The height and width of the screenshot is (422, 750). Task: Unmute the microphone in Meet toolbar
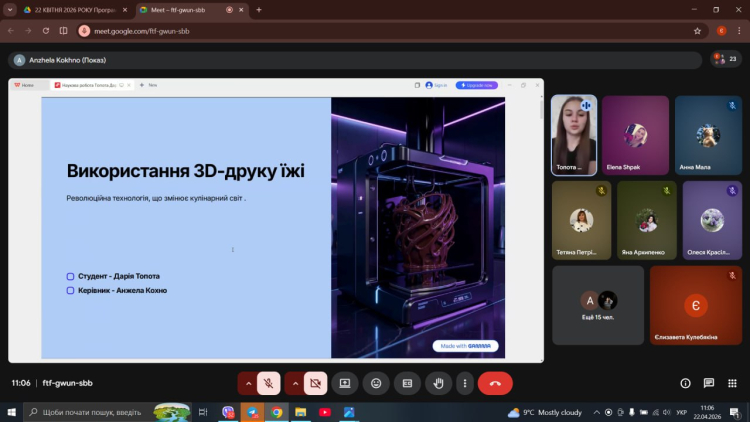(x=268, y=383)
